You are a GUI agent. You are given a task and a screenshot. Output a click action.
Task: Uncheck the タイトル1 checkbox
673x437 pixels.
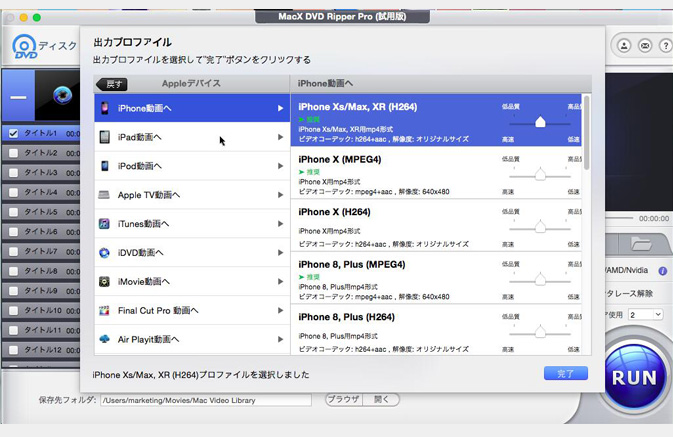13,134
